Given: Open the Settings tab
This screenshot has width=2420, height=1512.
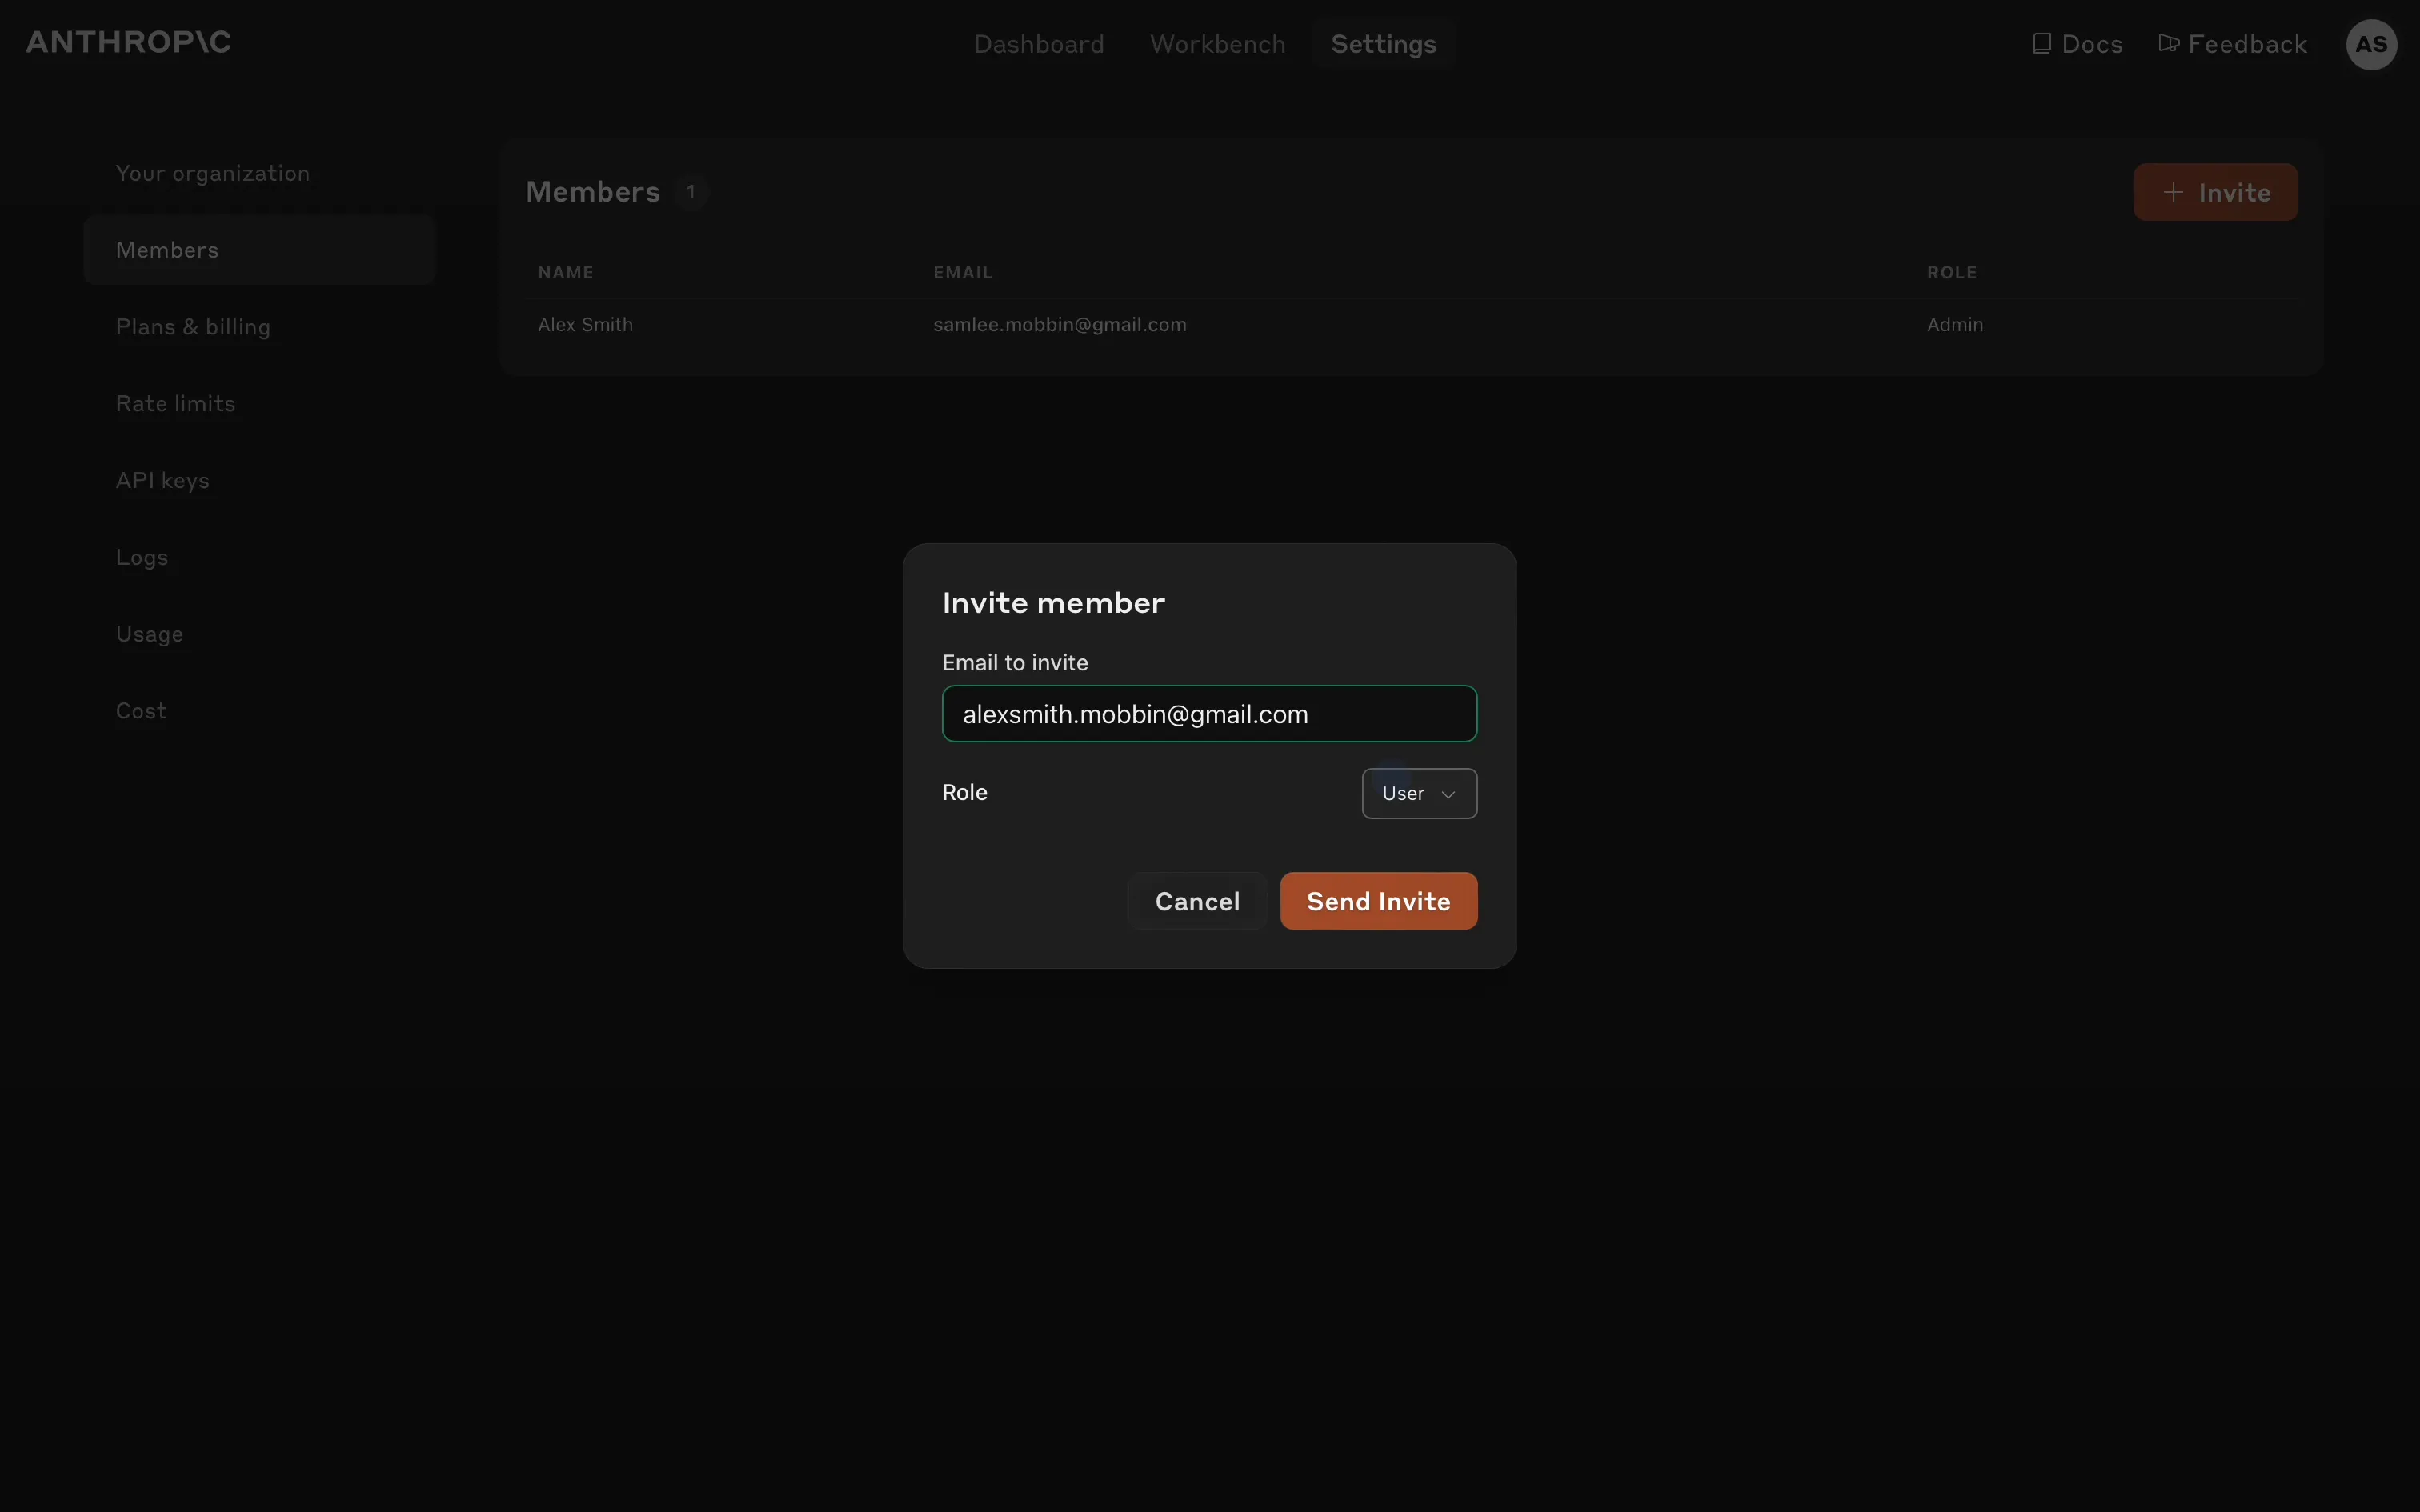Looking at the screenshot, I should 1383,44.
